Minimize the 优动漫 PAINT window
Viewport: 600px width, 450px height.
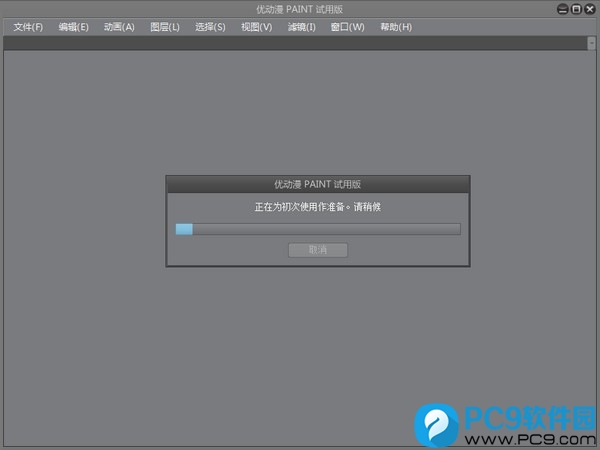pos(562,9)
